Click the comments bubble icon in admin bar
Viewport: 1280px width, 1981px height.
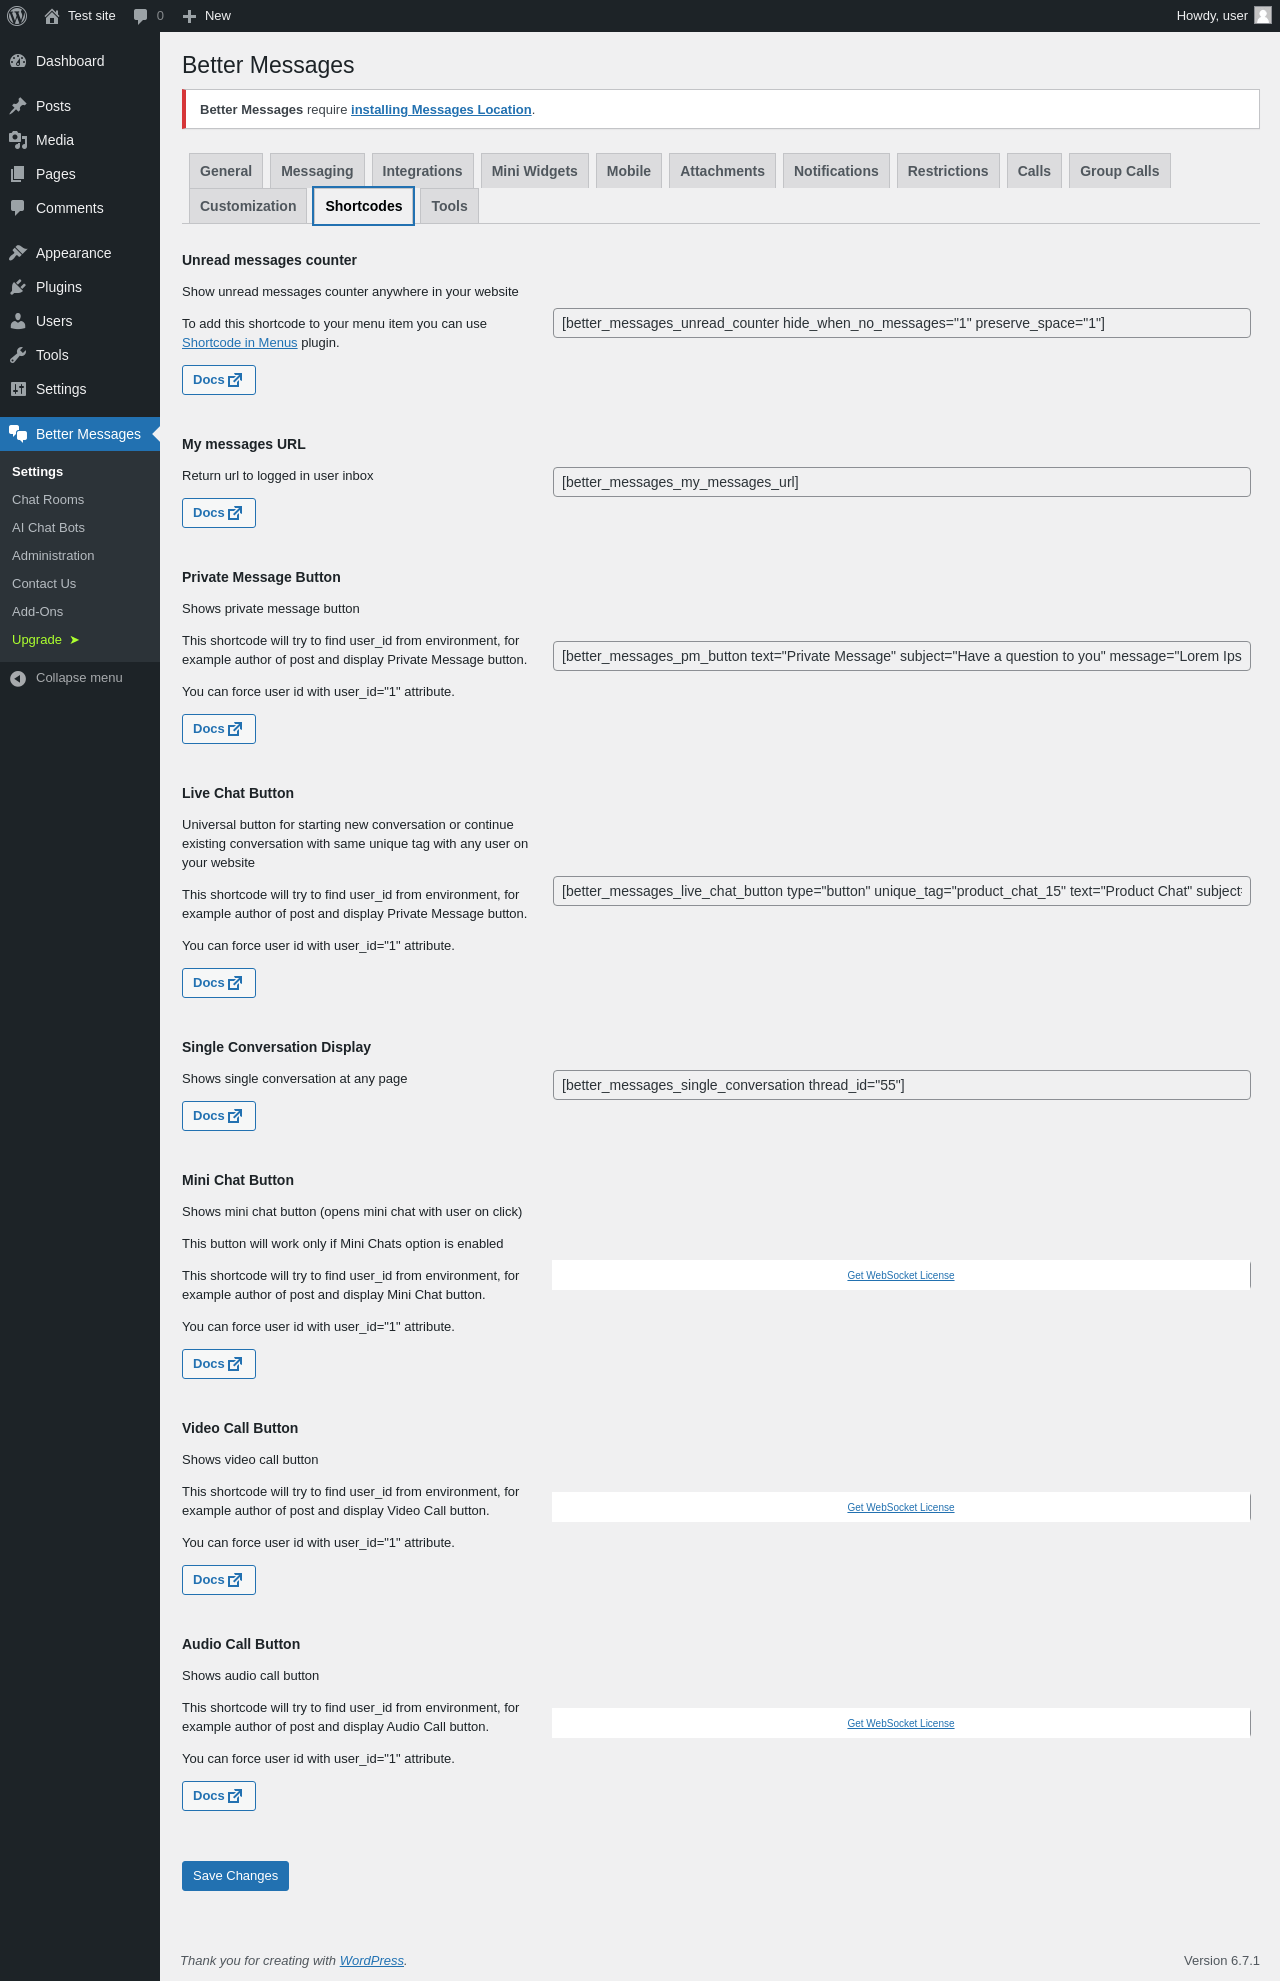point(141,16)
